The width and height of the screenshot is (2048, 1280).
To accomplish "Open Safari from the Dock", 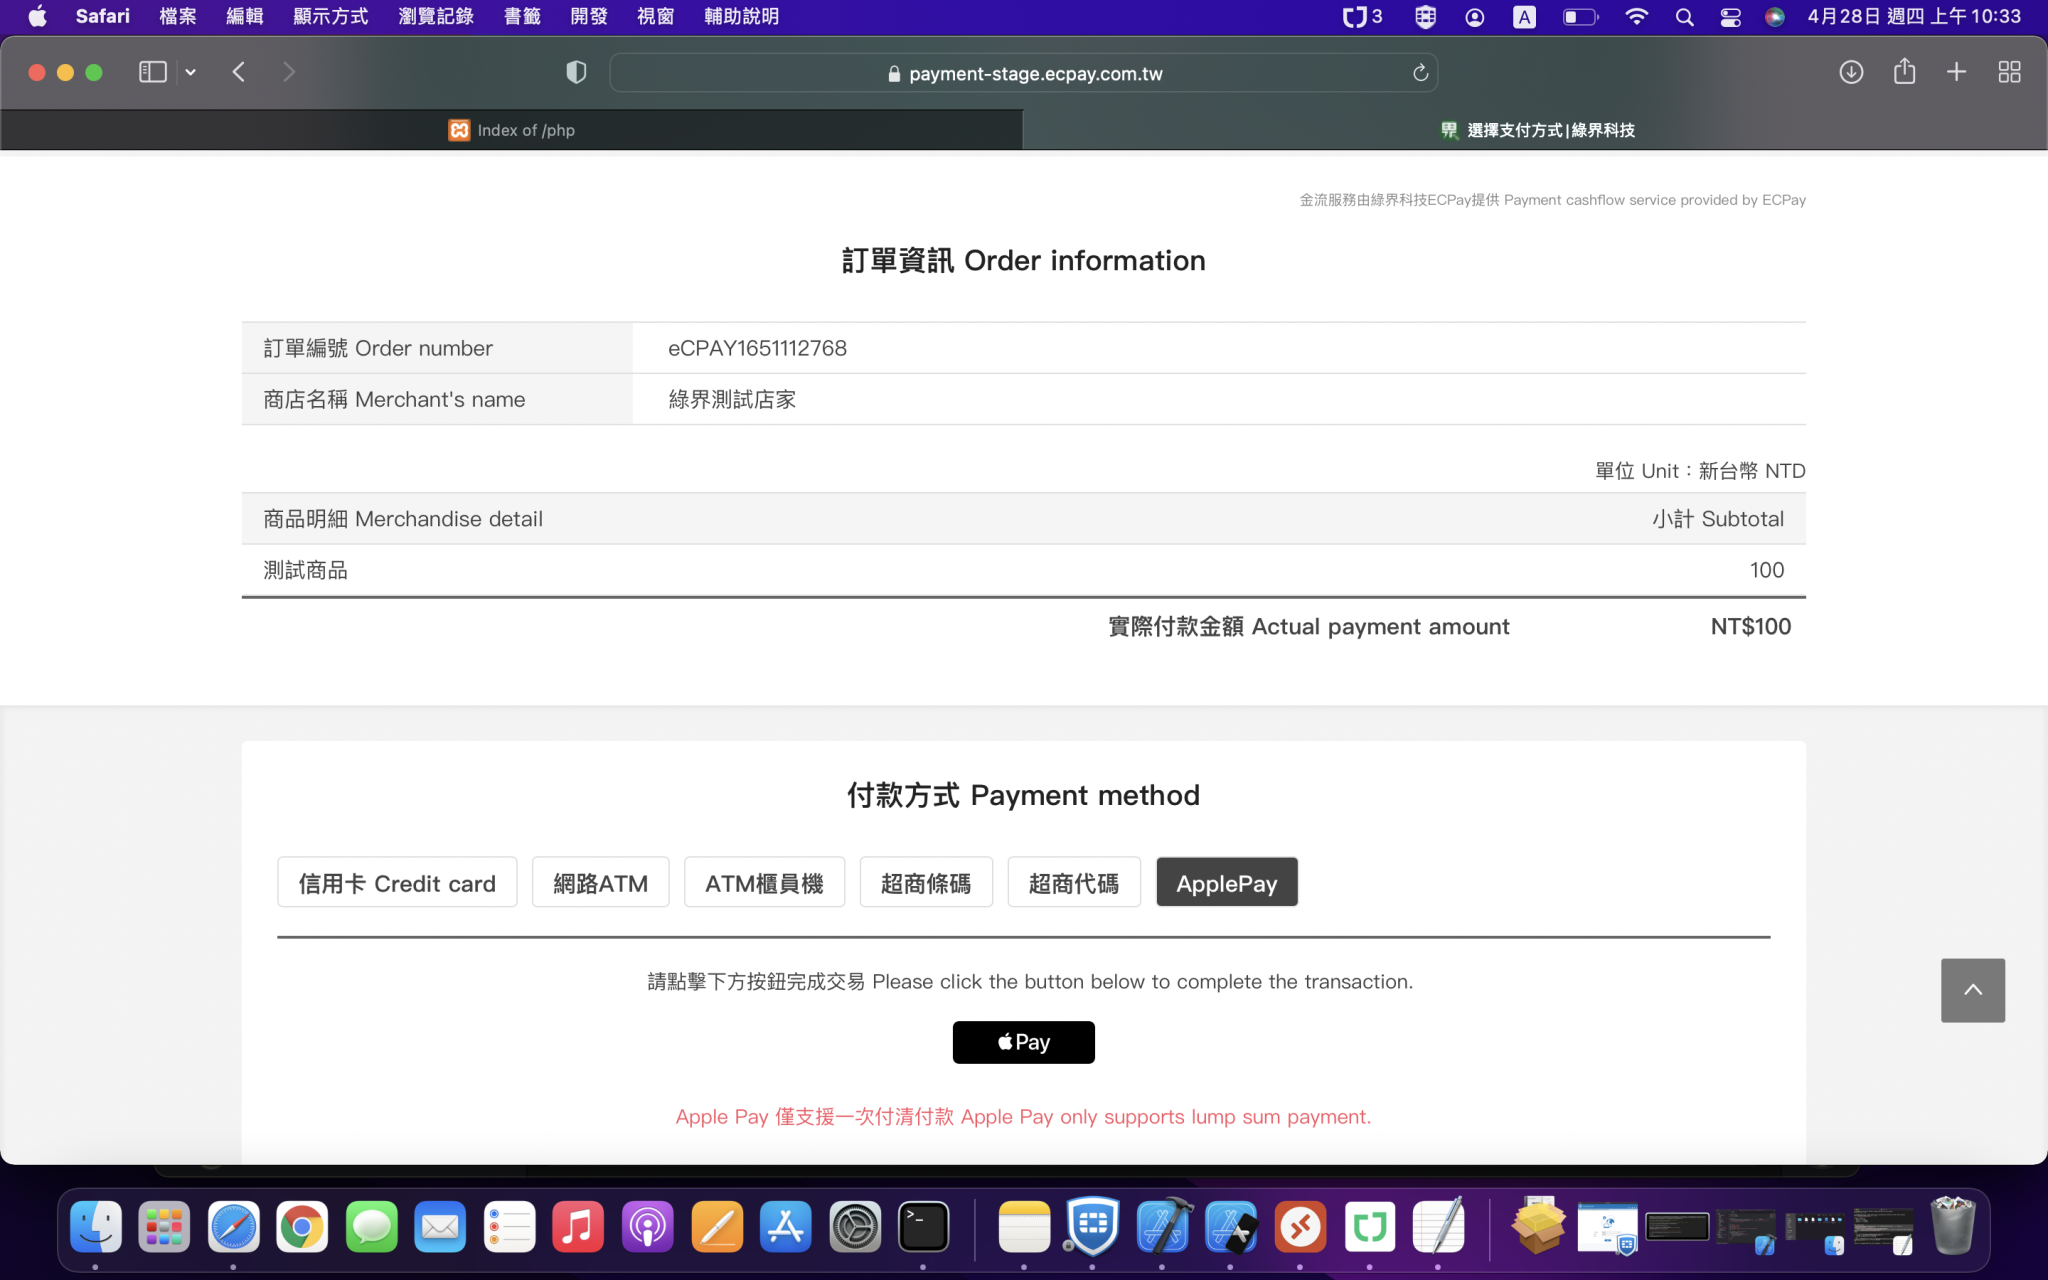I will click(x=234, y=1227).
